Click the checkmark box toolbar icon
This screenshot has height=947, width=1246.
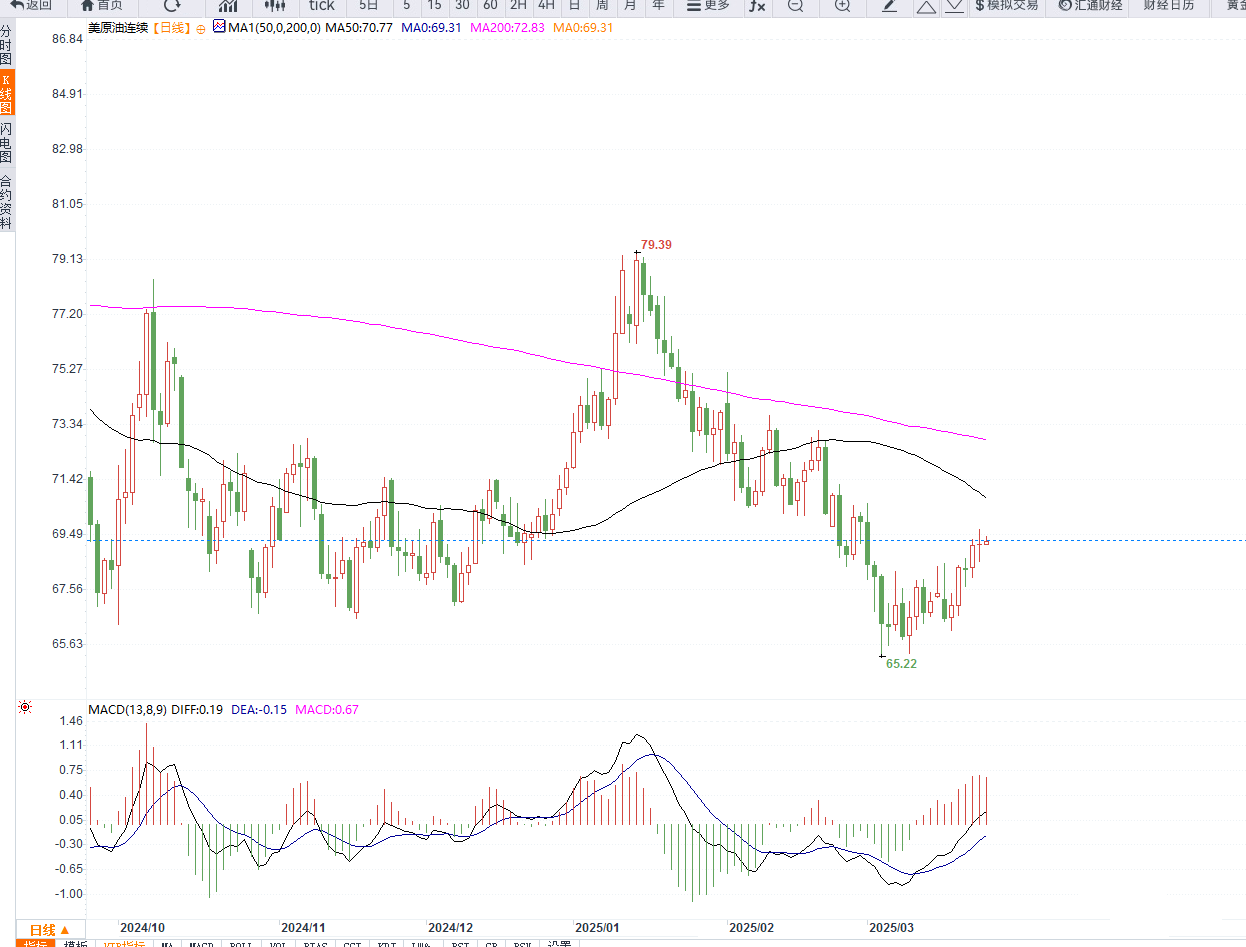954,5
